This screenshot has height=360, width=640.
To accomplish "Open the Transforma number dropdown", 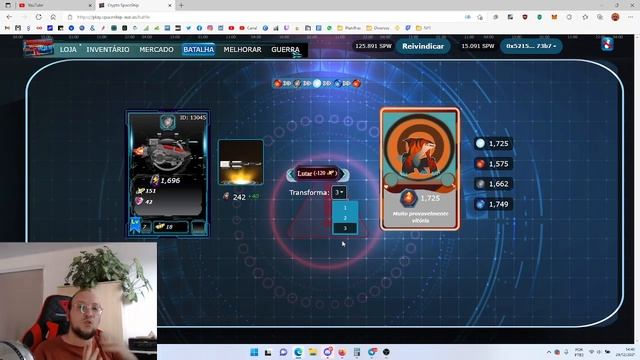I will [339, 192].
